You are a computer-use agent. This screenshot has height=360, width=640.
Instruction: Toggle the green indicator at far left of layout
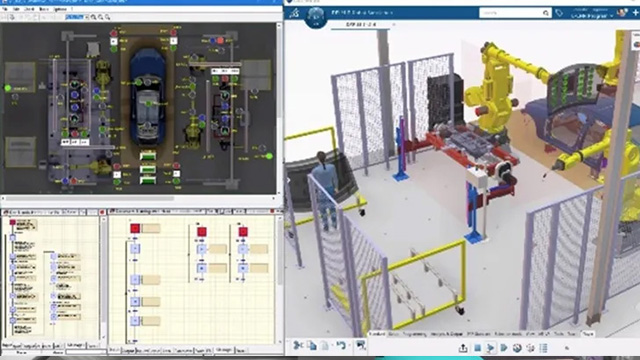pyautogui.click(x=7, y=88)
